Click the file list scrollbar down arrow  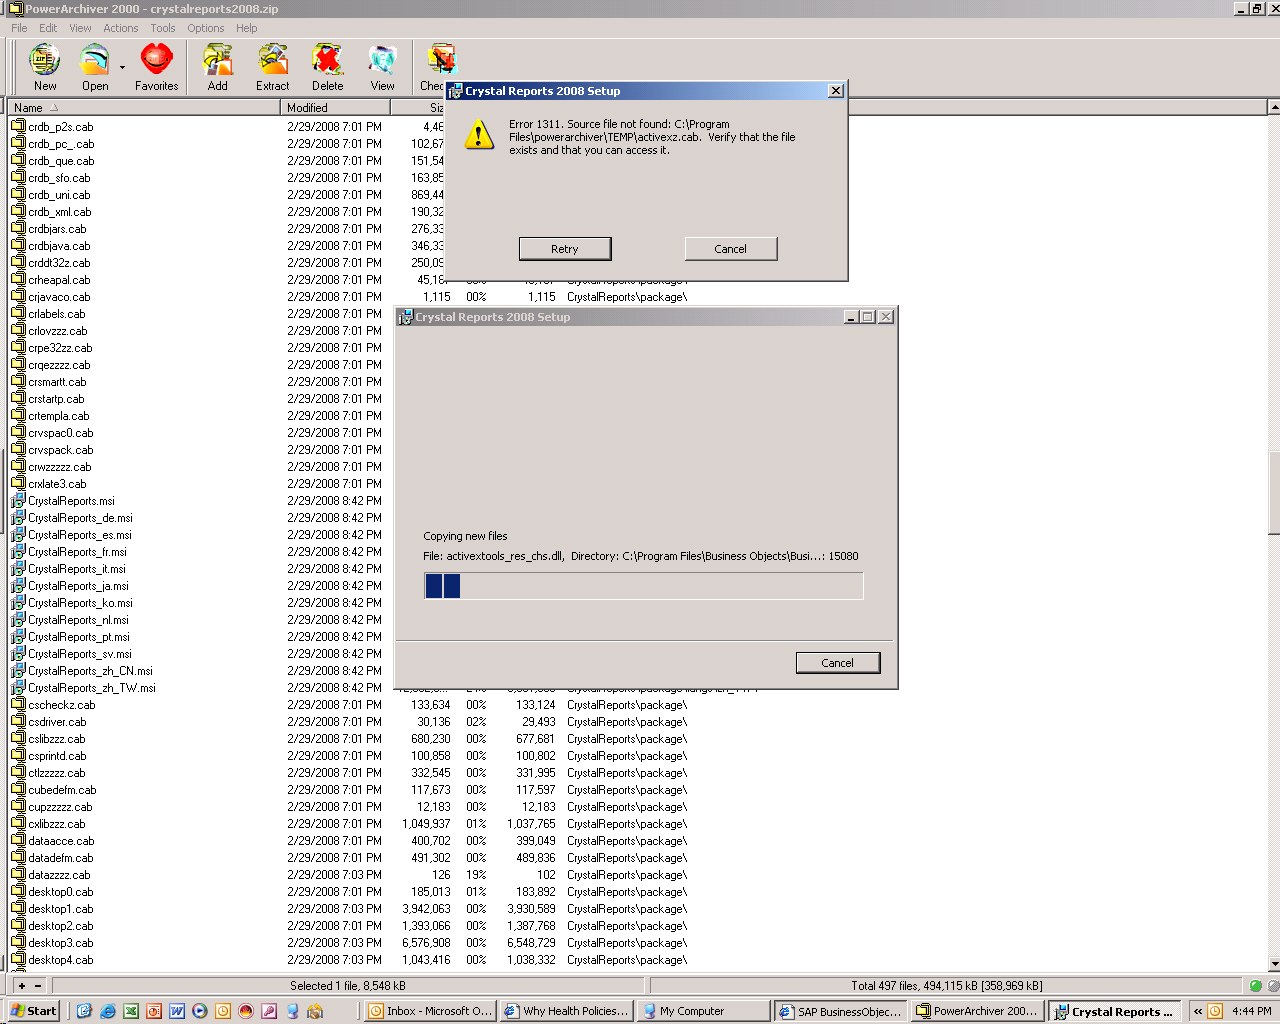click(1273, 964)
